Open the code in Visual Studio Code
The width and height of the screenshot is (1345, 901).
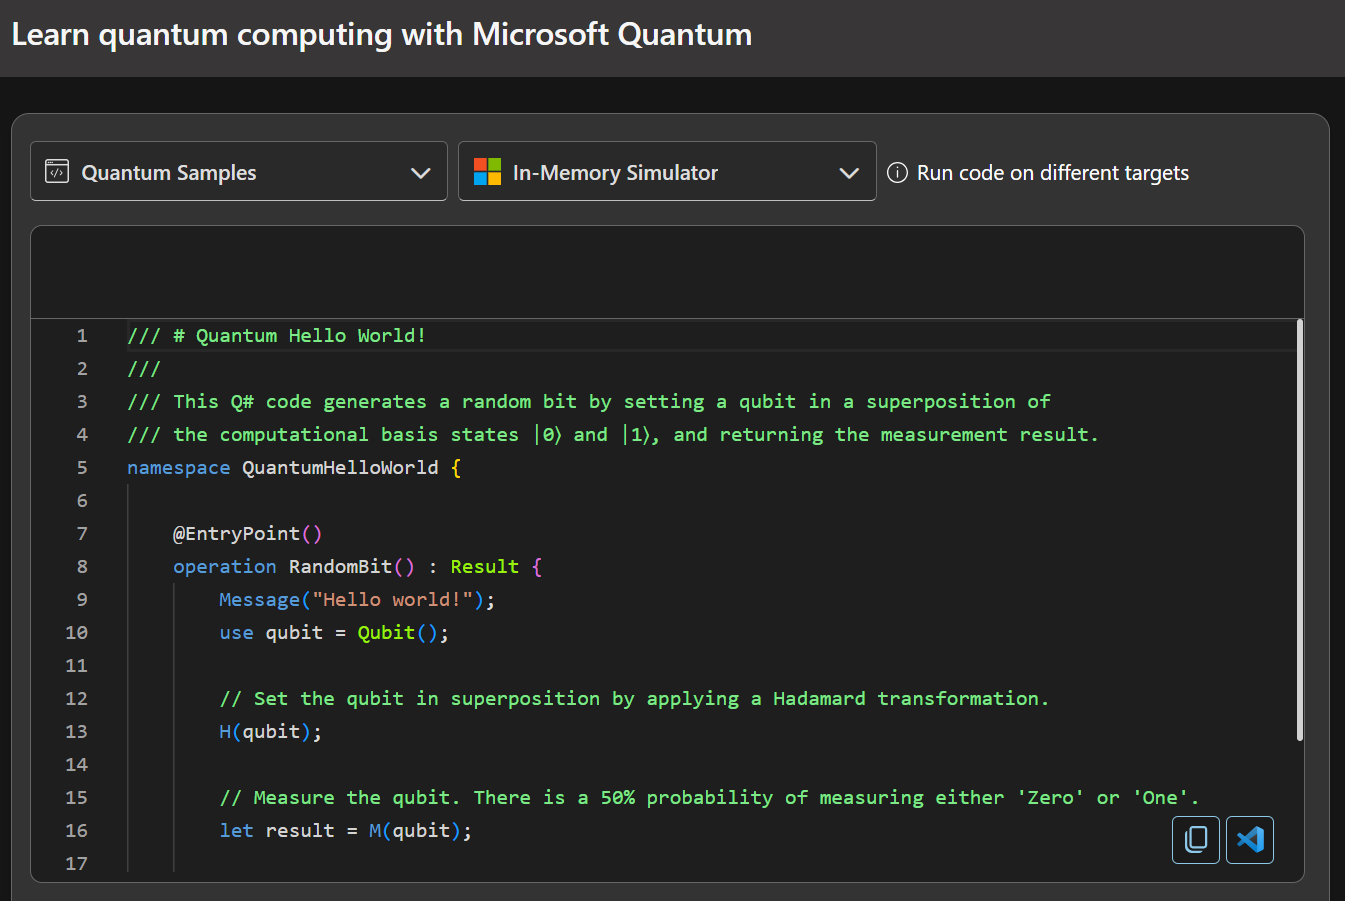coord(1249,839)
